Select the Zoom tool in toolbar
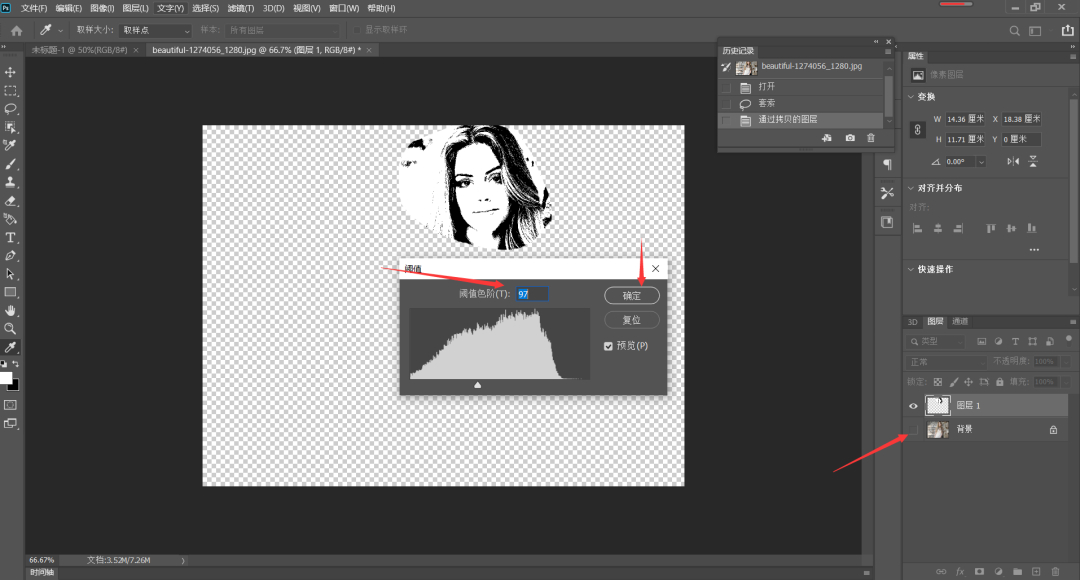This screenshot has height=580, width=1080. click(11, 328)
